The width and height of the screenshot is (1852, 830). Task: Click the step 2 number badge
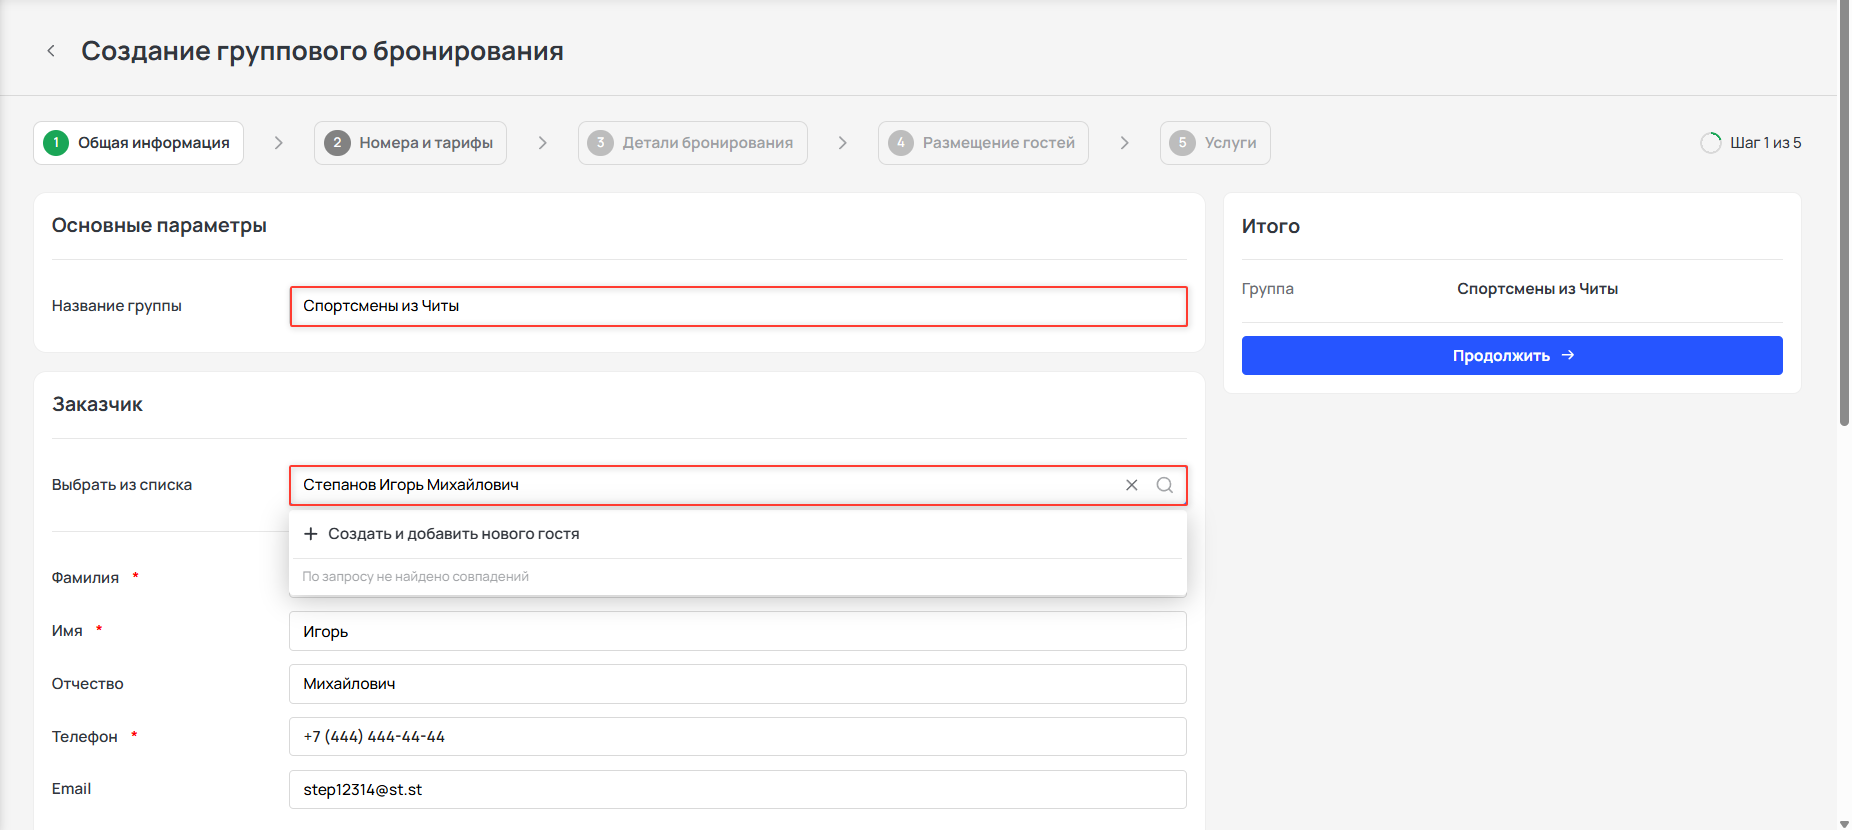click(x=337, y=143)
